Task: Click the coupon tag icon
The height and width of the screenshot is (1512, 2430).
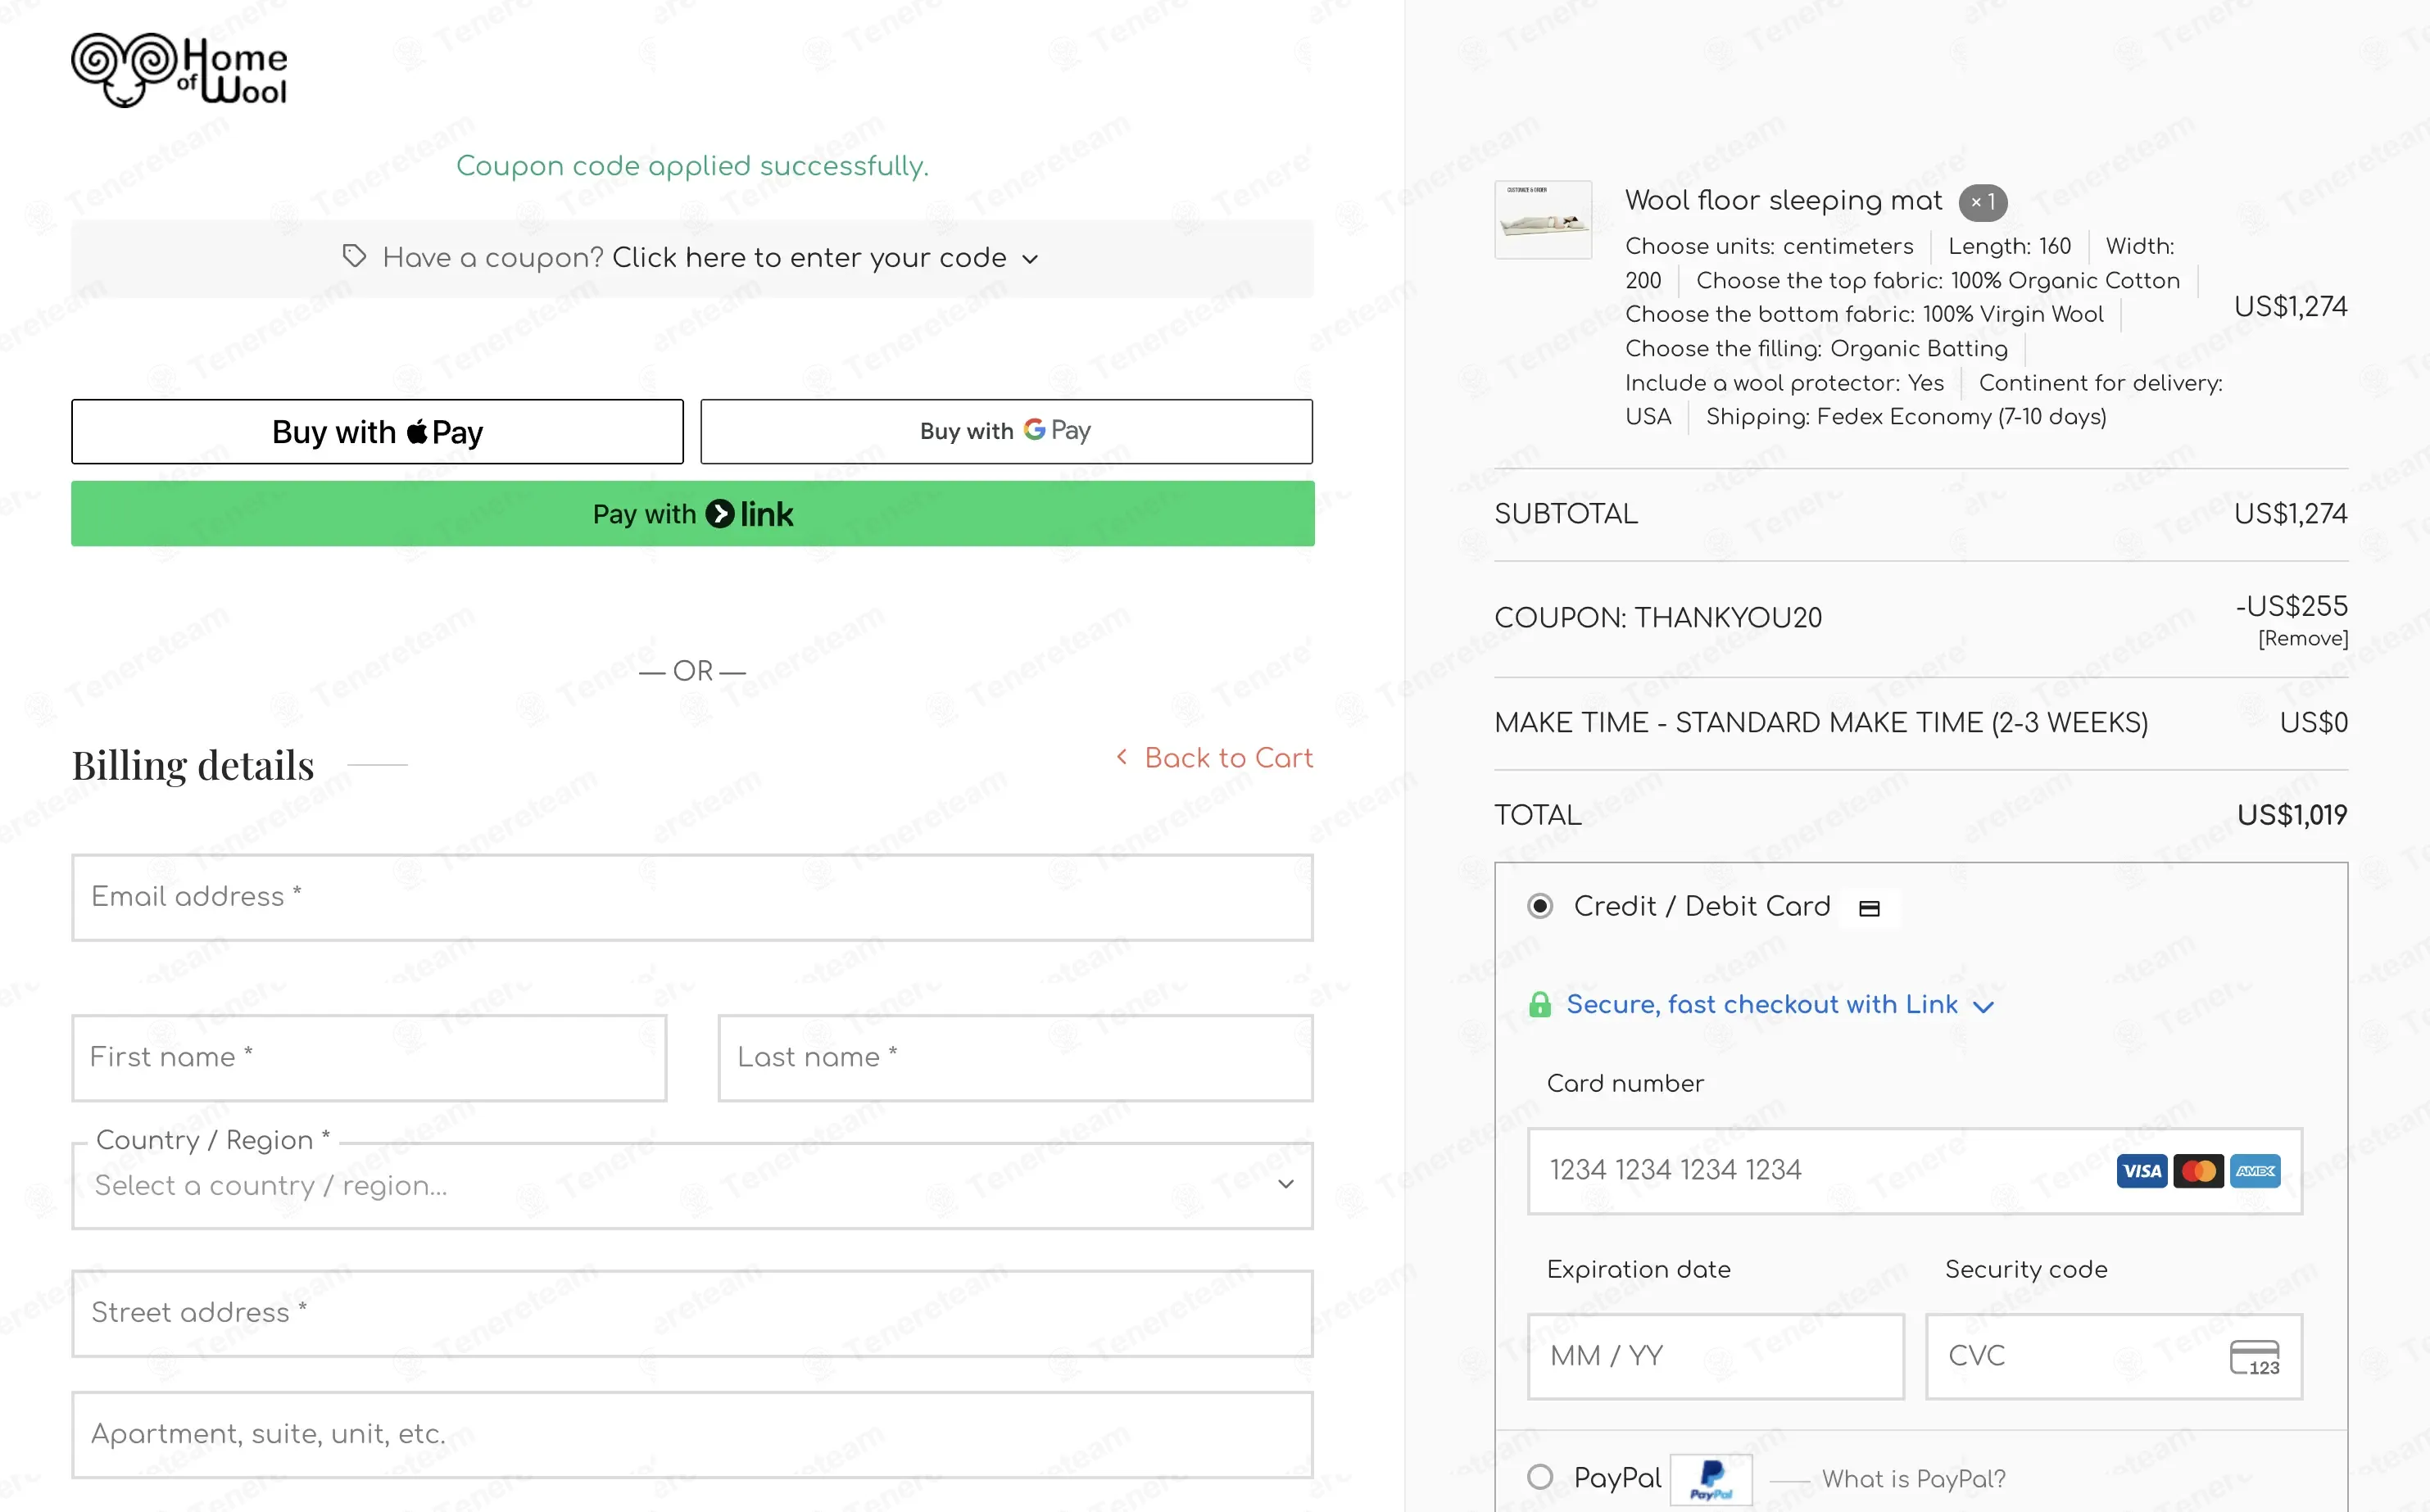Action: click(x=354, y=256)
